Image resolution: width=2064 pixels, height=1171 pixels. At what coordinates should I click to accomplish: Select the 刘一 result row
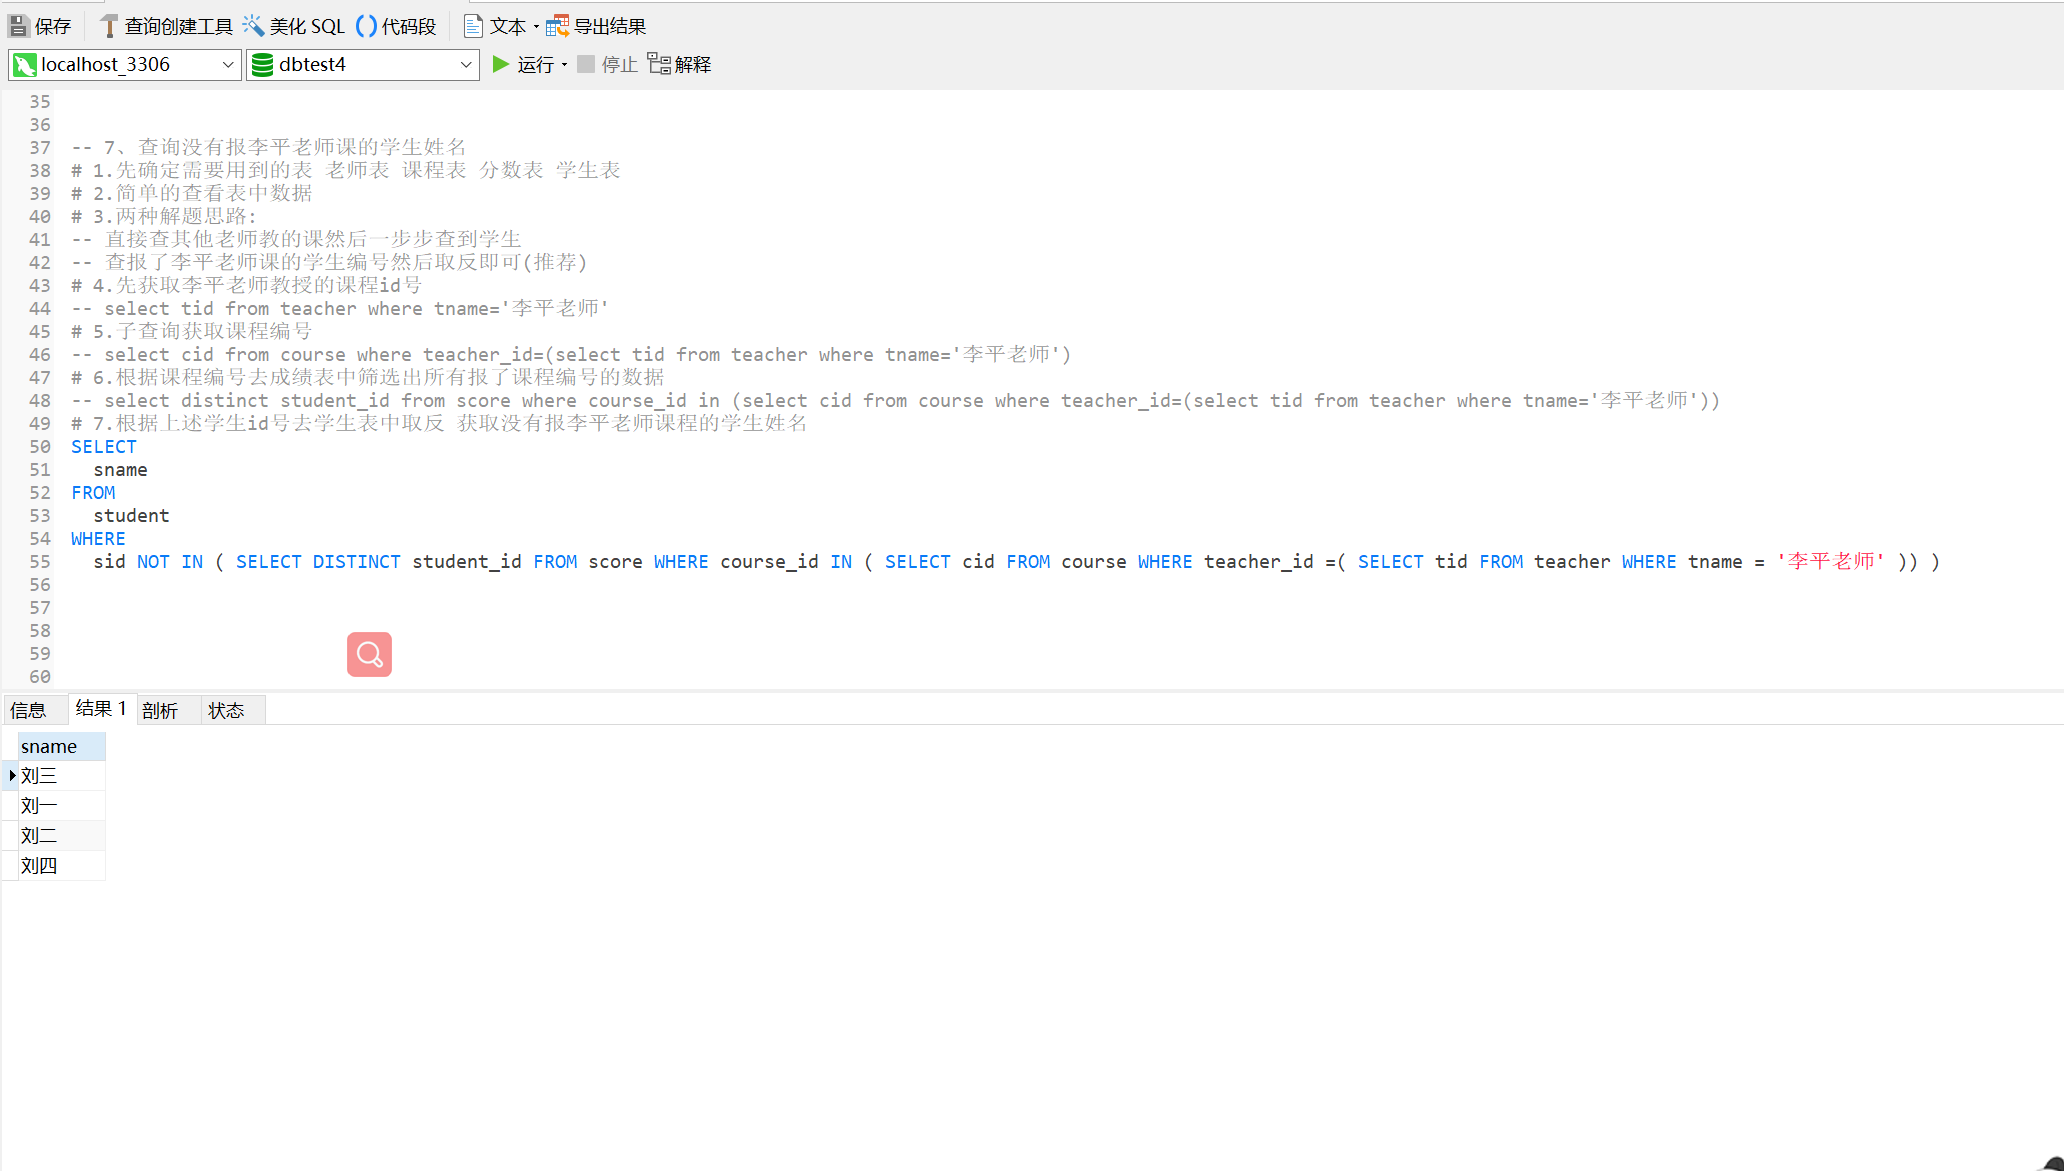click(60, 805)
